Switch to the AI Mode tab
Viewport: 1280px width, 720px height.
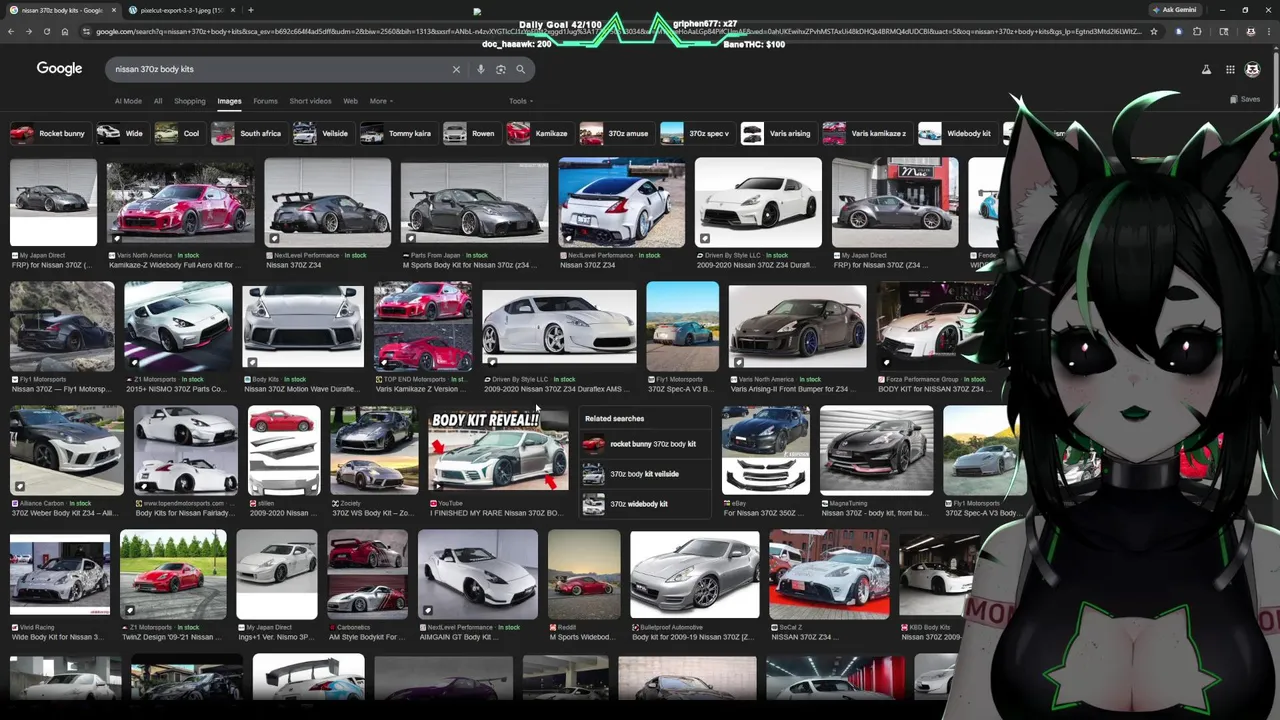pyautogui.click(x=128, y=101)
